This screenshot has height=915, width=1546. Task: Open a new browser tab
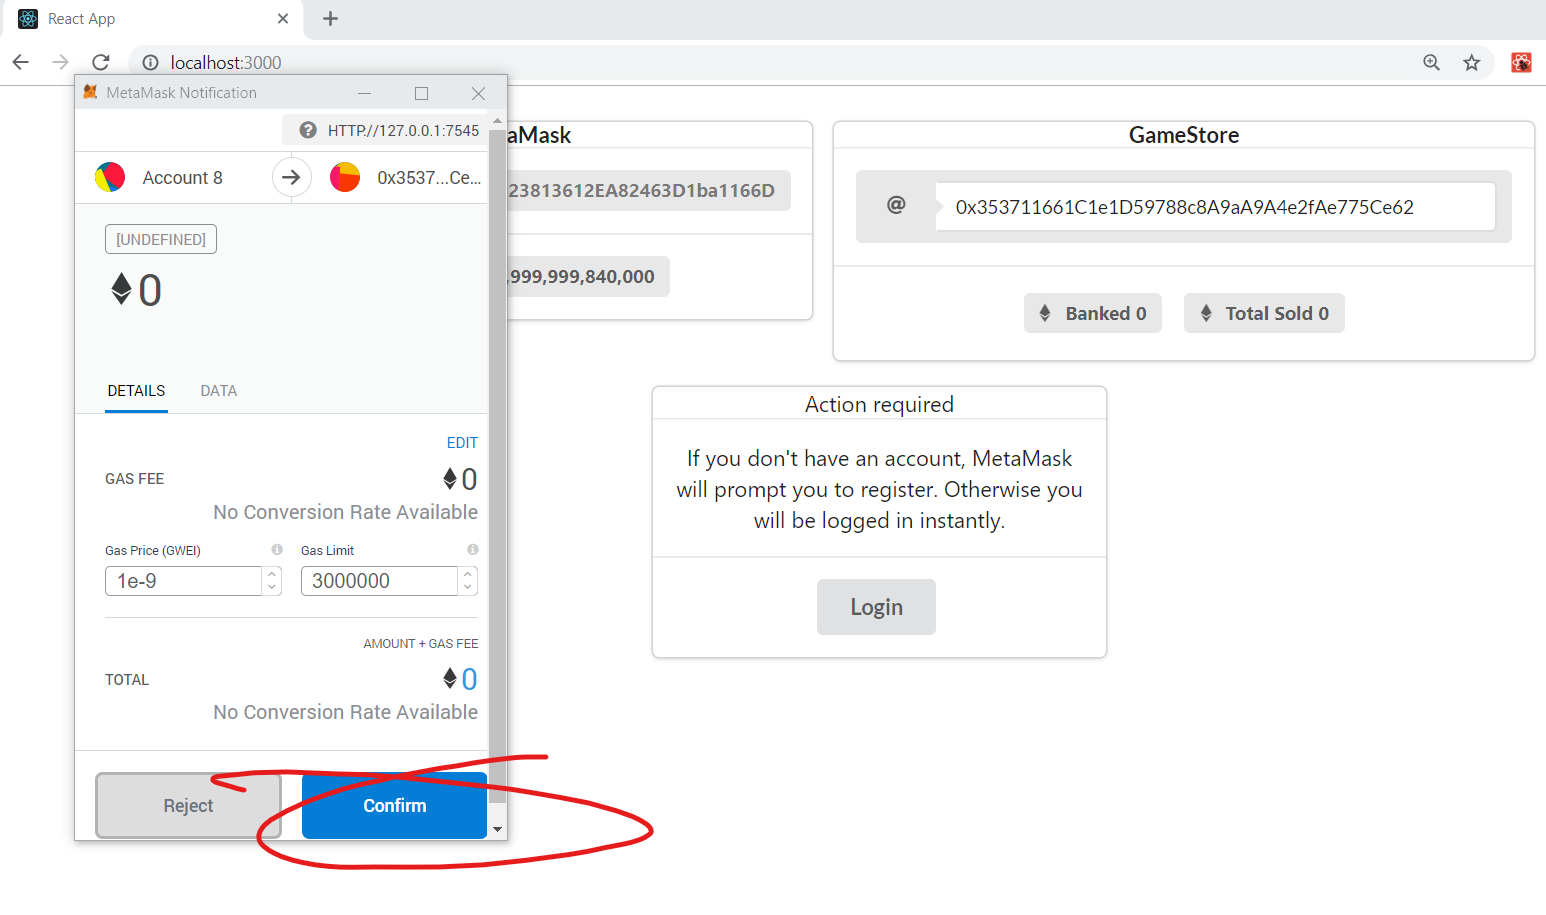click(x=331, y=19)
